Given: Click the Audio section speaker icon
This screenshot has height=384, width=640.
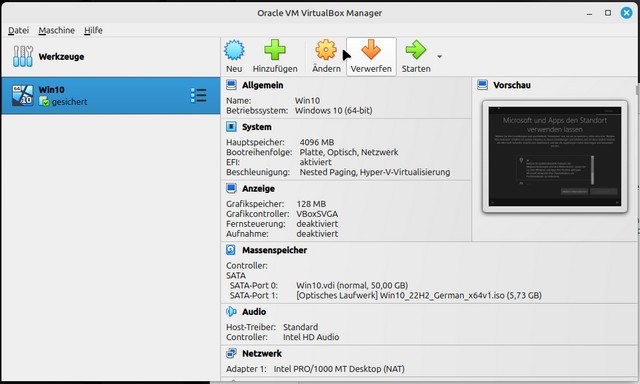Looking at the screenshot, I should tap(231, 311).
